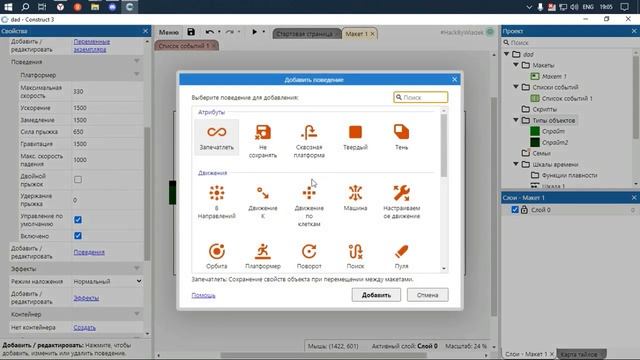Select the Не сохранять behavior icon
Screen dimensions: 640x360
(x=262, y=132)
